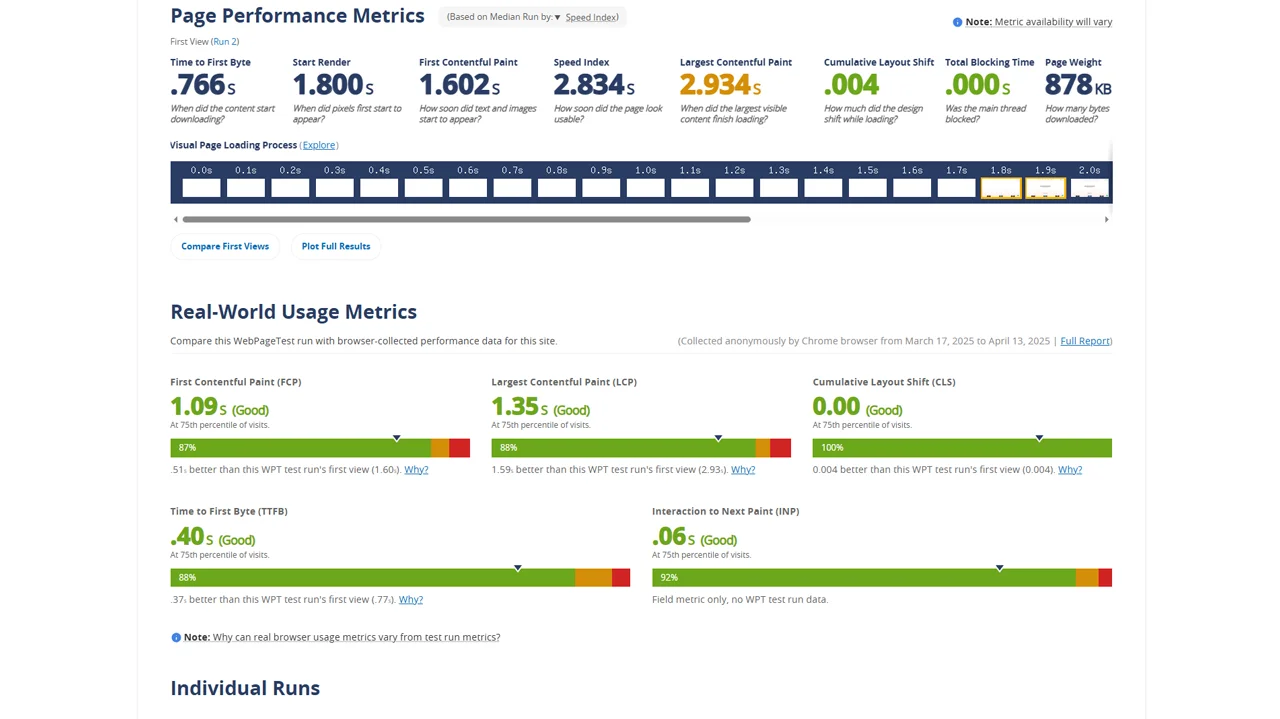
Task: Open the Full Report link
Action: click(x=1085, y=341)
